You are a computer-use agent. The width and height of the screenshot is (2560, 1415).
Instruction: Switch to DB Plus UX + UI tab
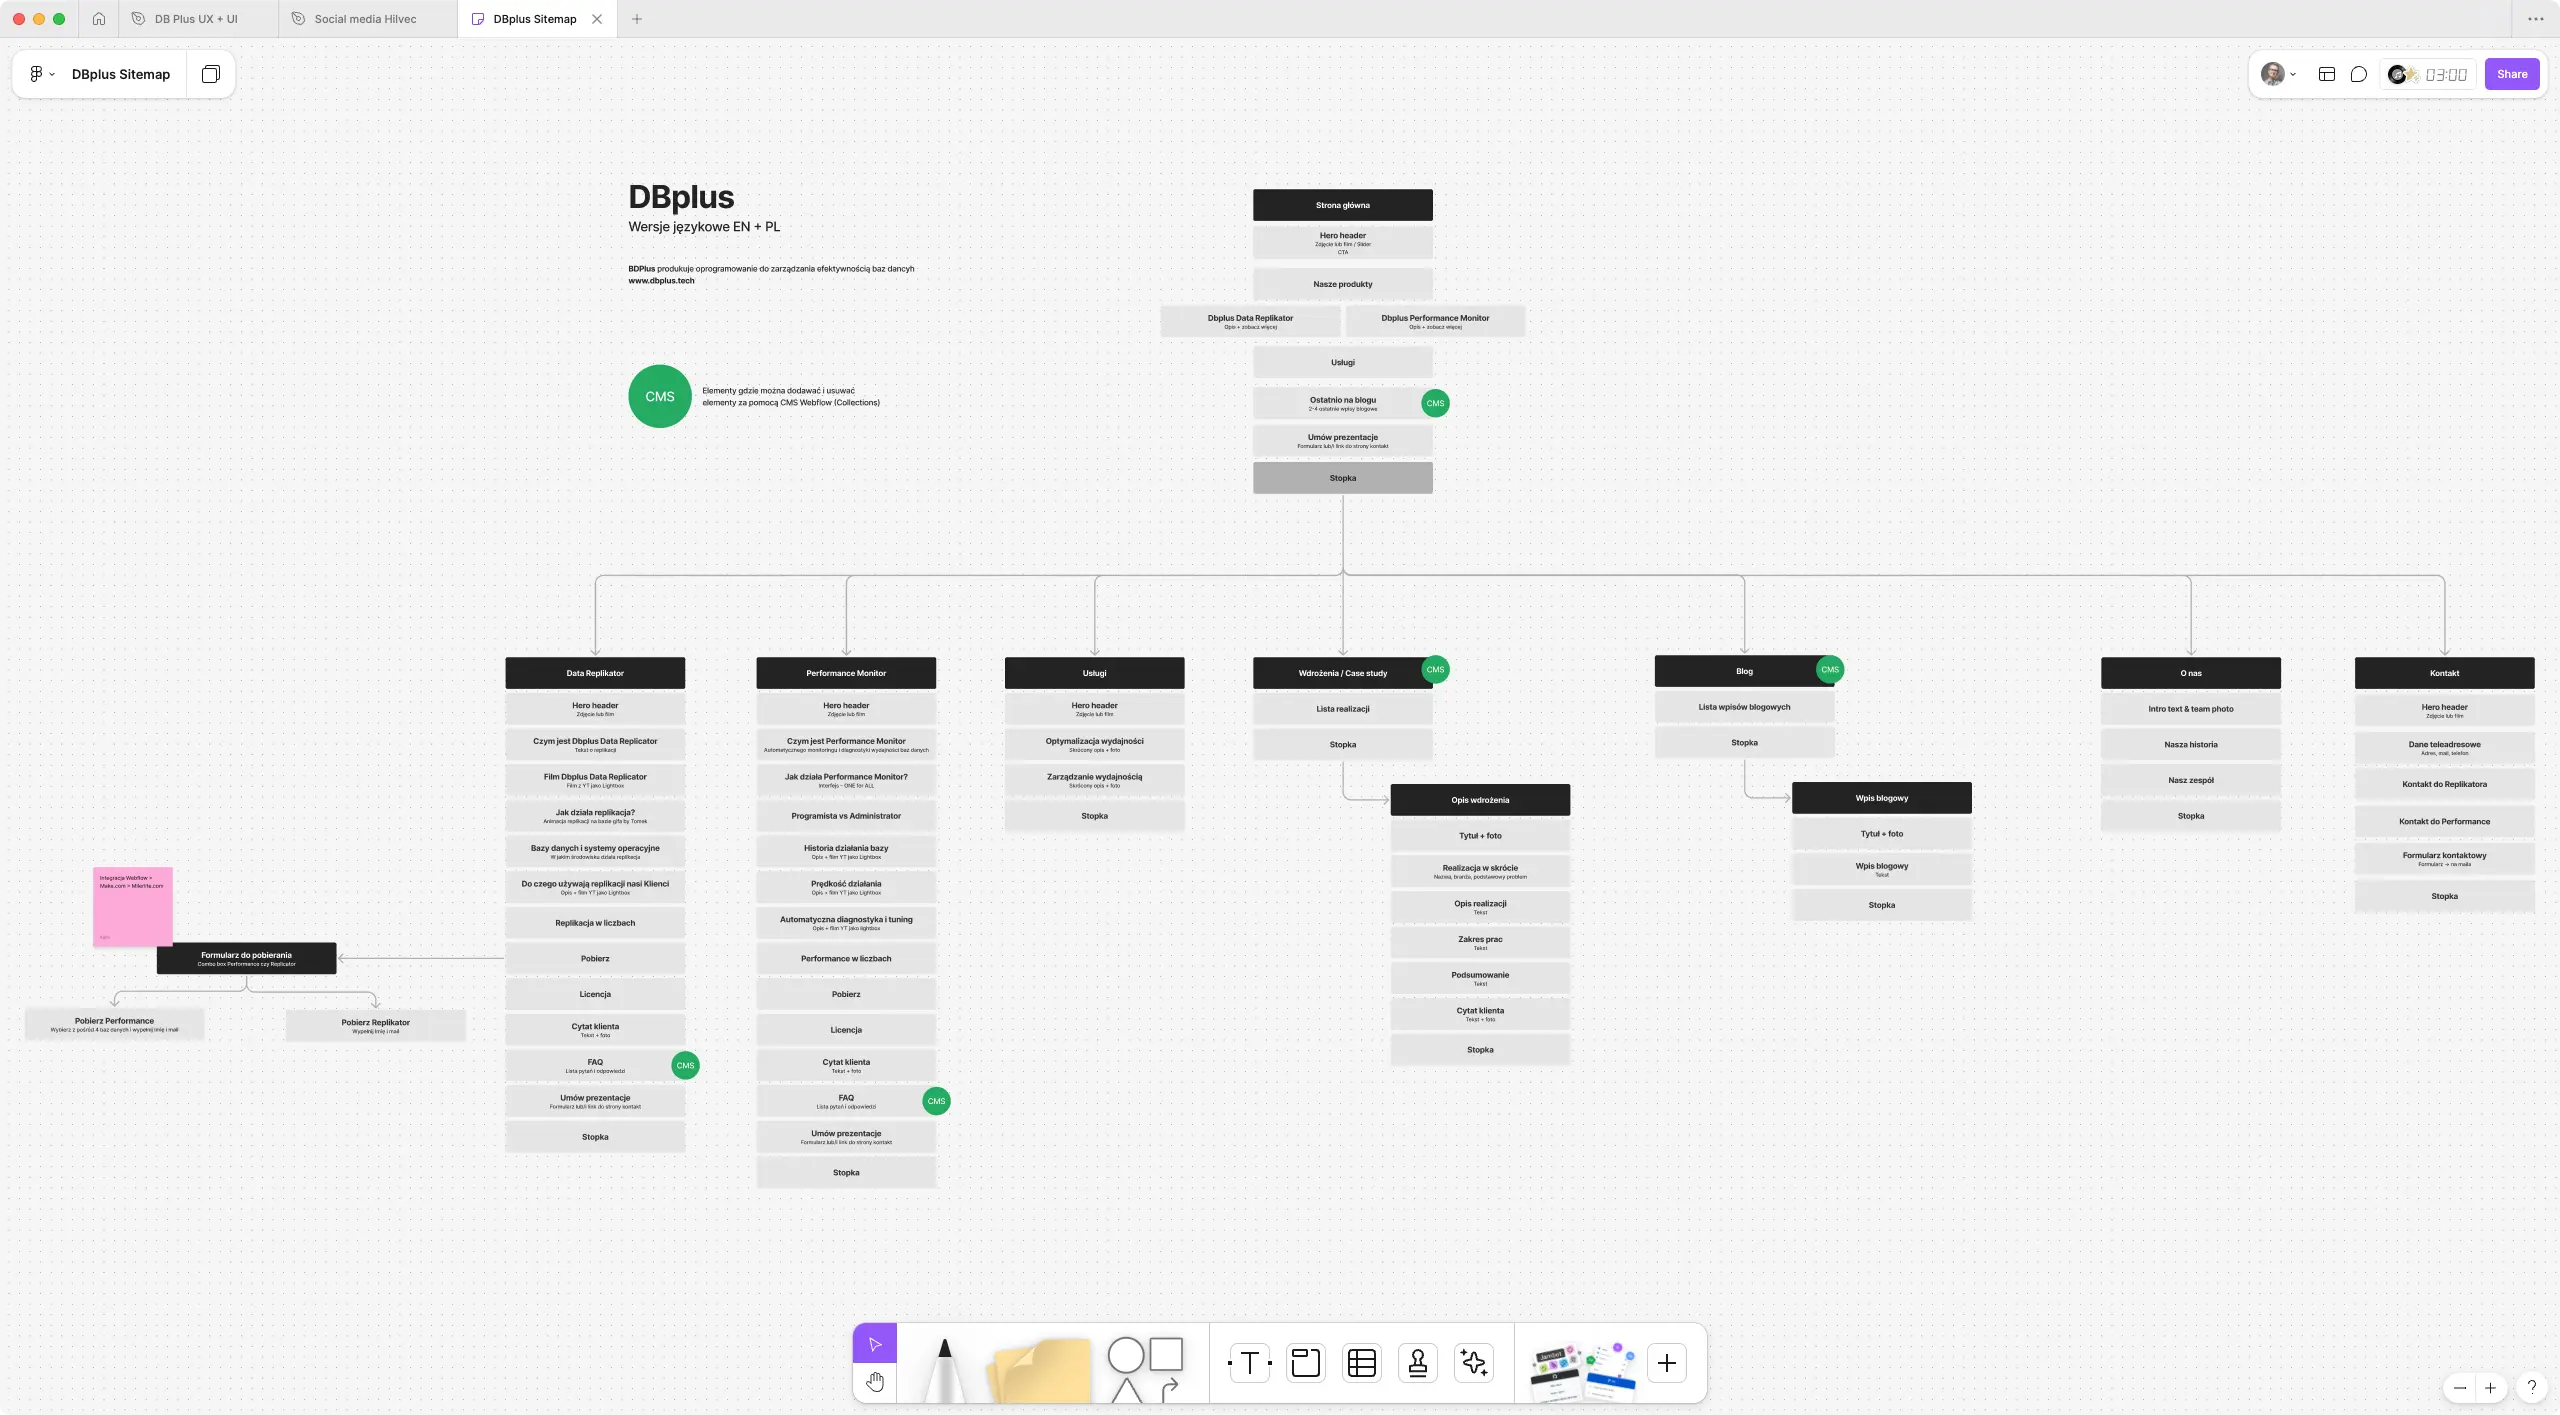196,19
